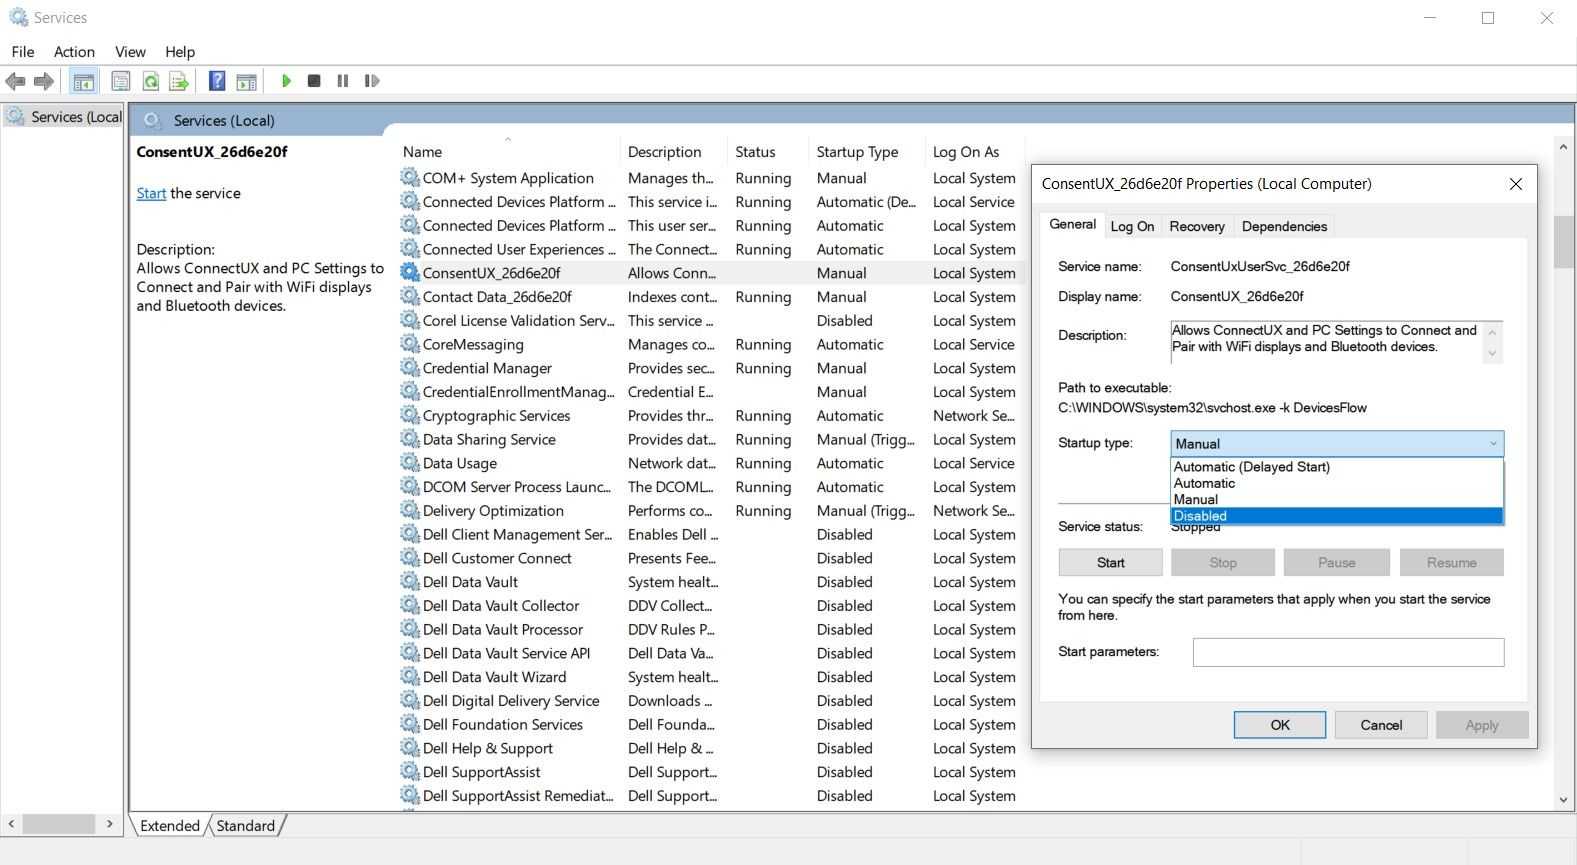
Task: Click the Pause Service toolbar icon
Action: [x=343, y=81]
